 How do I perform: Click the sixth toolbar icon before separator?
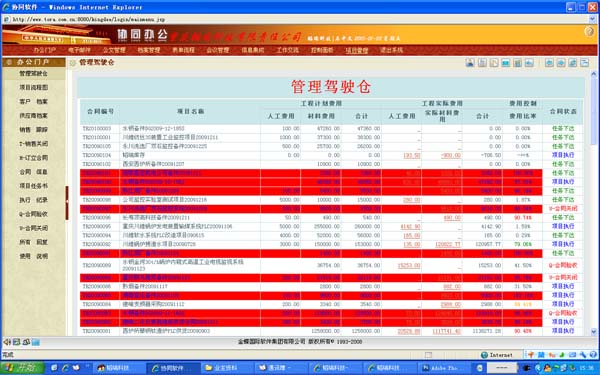(x=529, y=63)
